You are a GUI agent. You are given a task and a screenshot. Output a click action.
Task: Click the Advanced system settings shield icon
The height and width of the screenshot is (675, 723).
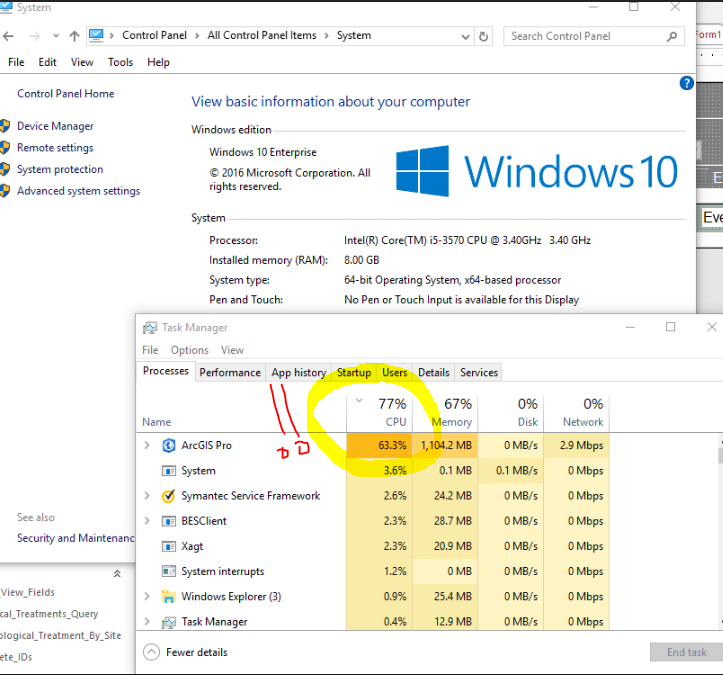(5, 191)
